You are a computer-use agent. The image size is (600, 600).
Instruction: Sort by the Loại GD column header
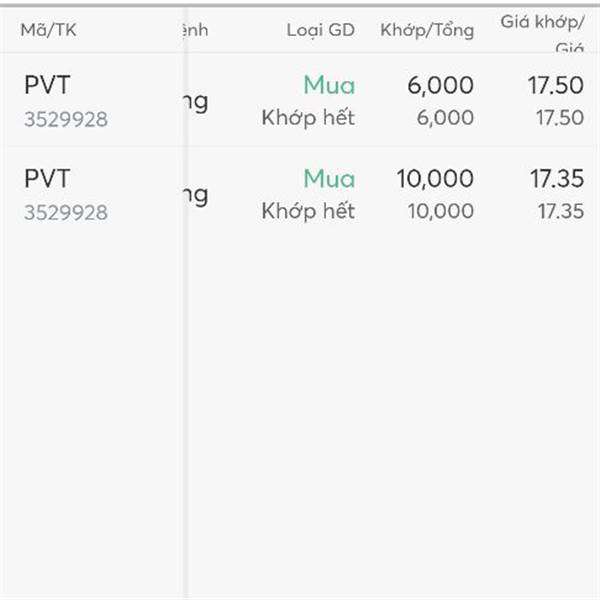(320, 30)
